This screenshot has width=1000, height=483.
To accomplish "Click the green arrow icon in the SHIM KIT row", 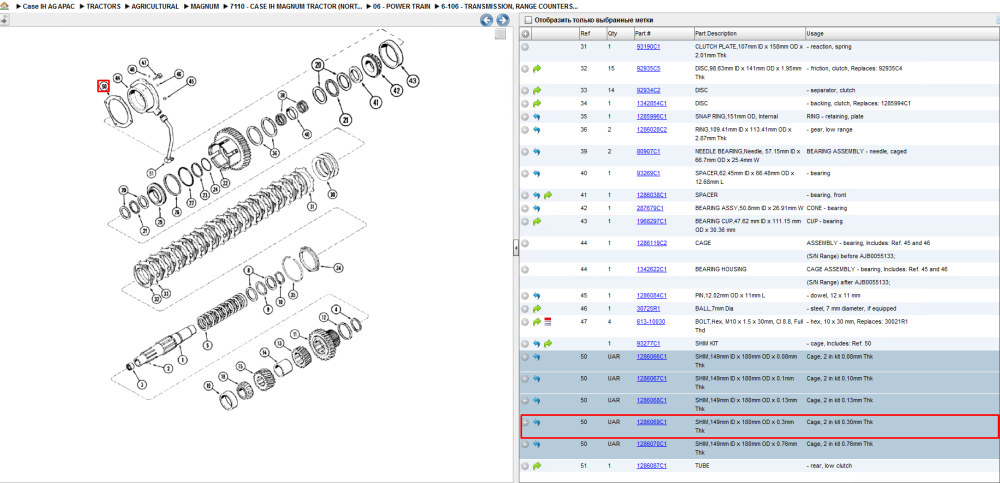I will coord(548,344).
